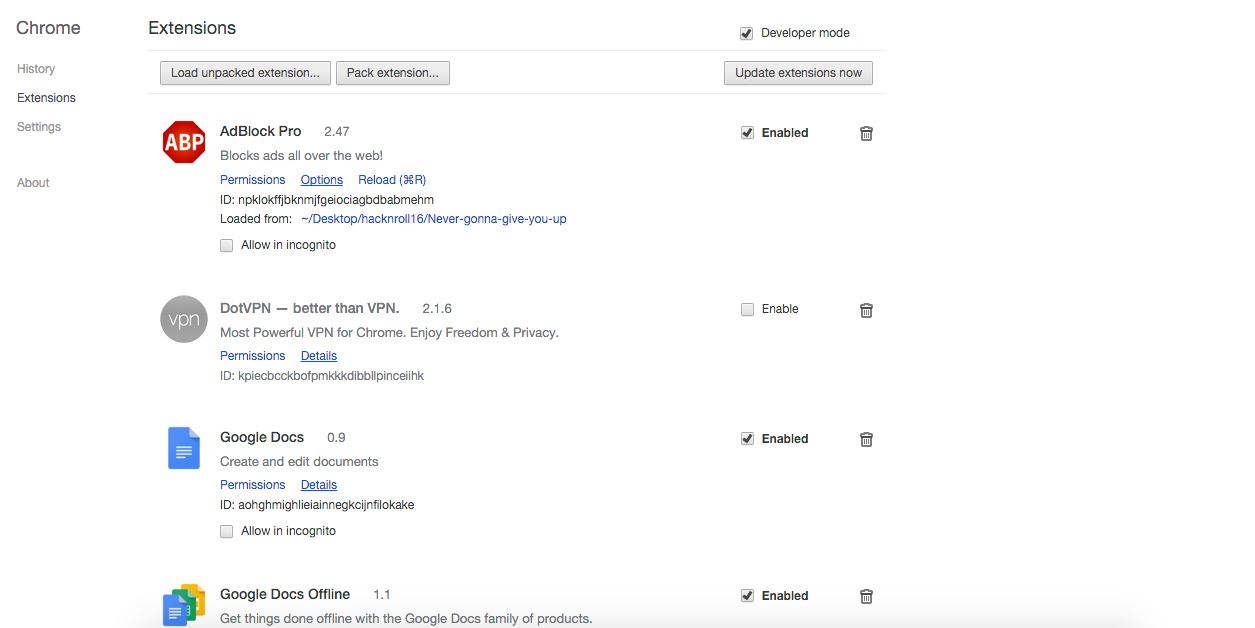Click the DotVPN extension ID text
1255x628 pixels.
322,376
